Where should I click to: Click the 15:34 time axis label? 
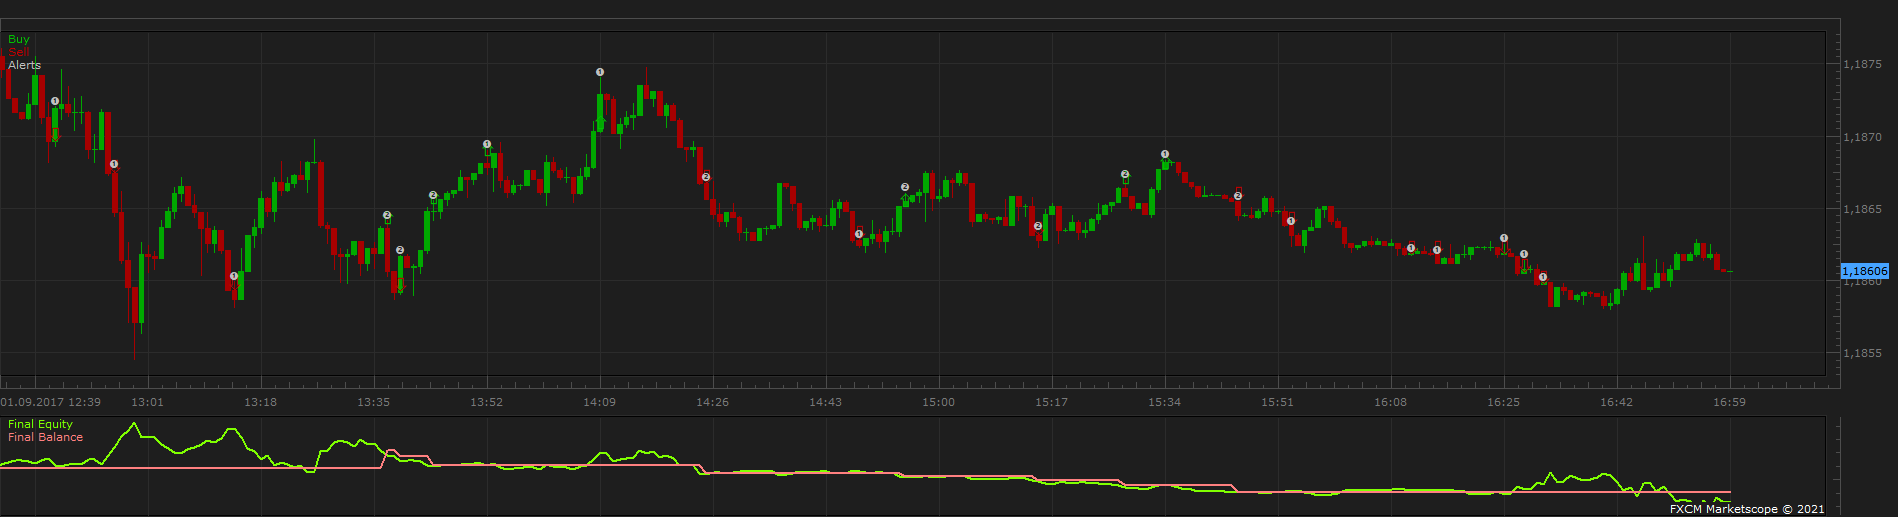click(1164, 402)
